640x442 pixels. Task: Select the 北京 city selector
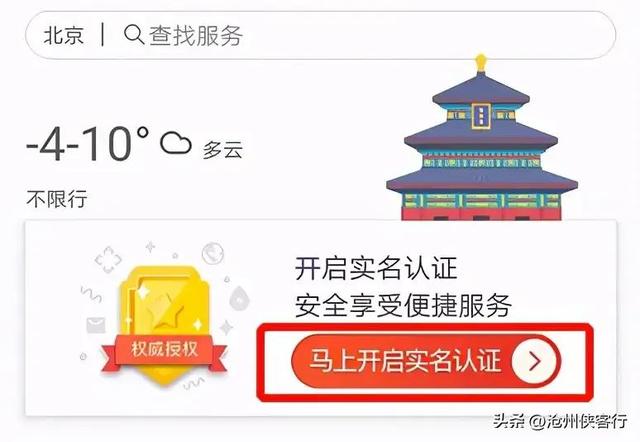coord(64,35)
